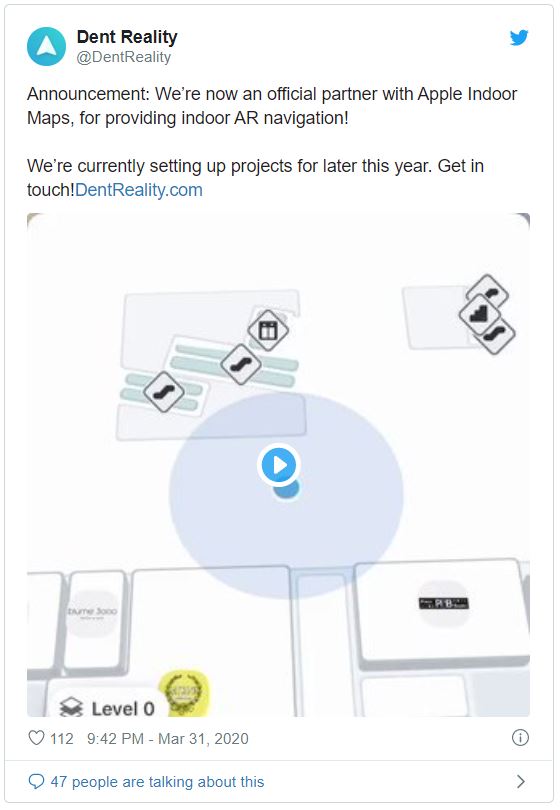This screenshot has height=810, width=560.
Task: Select the stairs icon on the map
Action: click(x=479, y=314)
